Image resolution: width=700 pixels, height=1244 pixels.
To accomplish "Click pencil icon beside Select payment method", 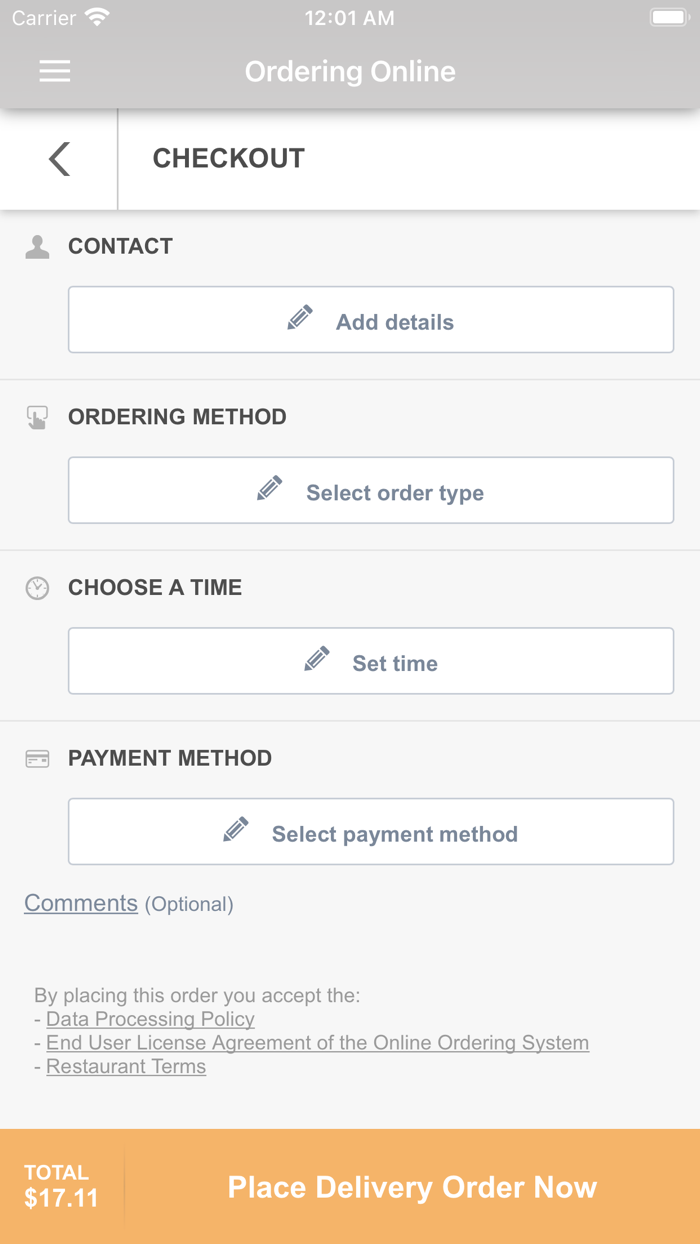I will 236,830.
